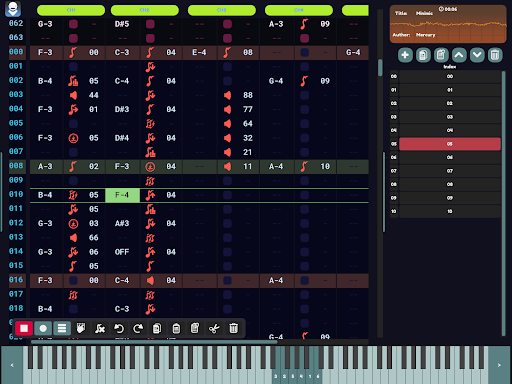Copy selection in the bottom toolbar
512x384 pixels.
coord(157,328)
